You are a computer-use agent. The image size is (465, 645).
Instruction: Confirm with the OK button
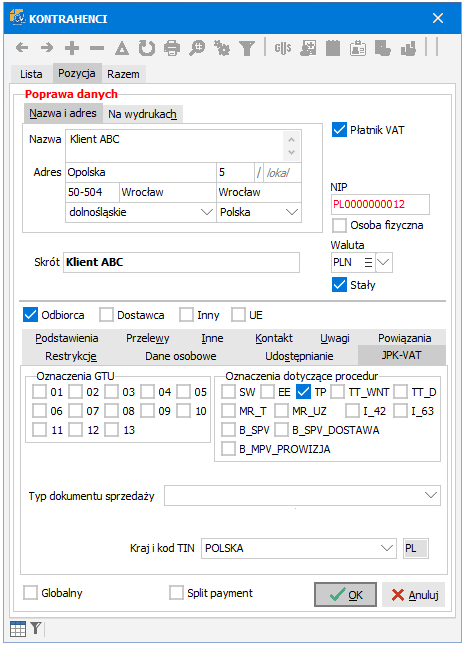345,595
